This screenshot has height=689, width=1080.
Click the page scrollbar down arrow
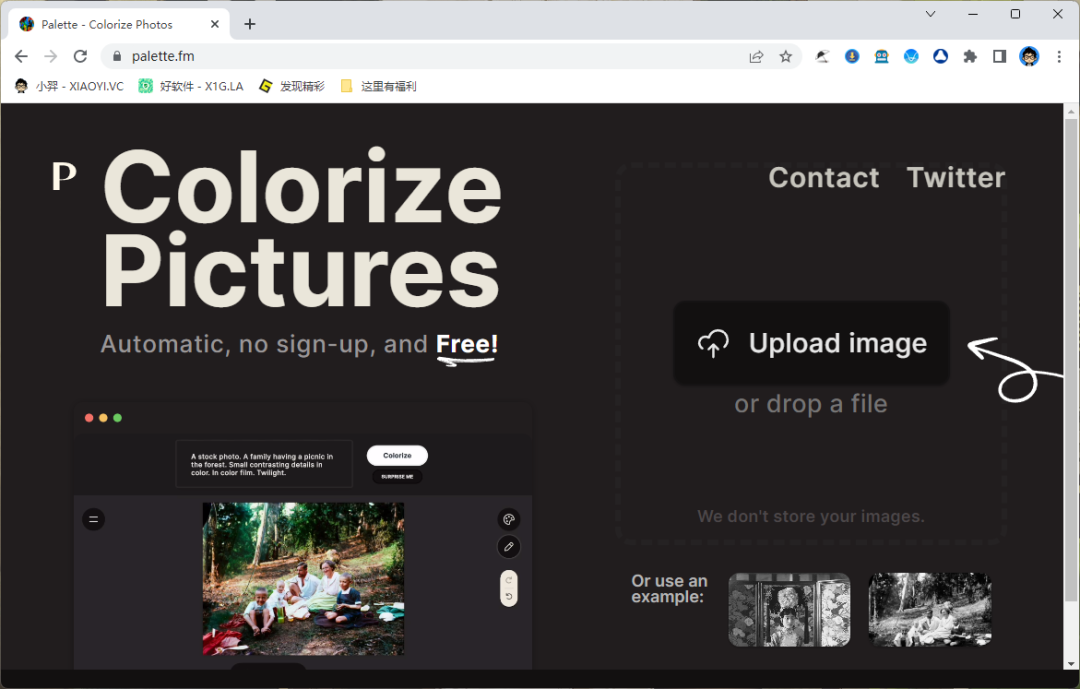coord(1071,664)
